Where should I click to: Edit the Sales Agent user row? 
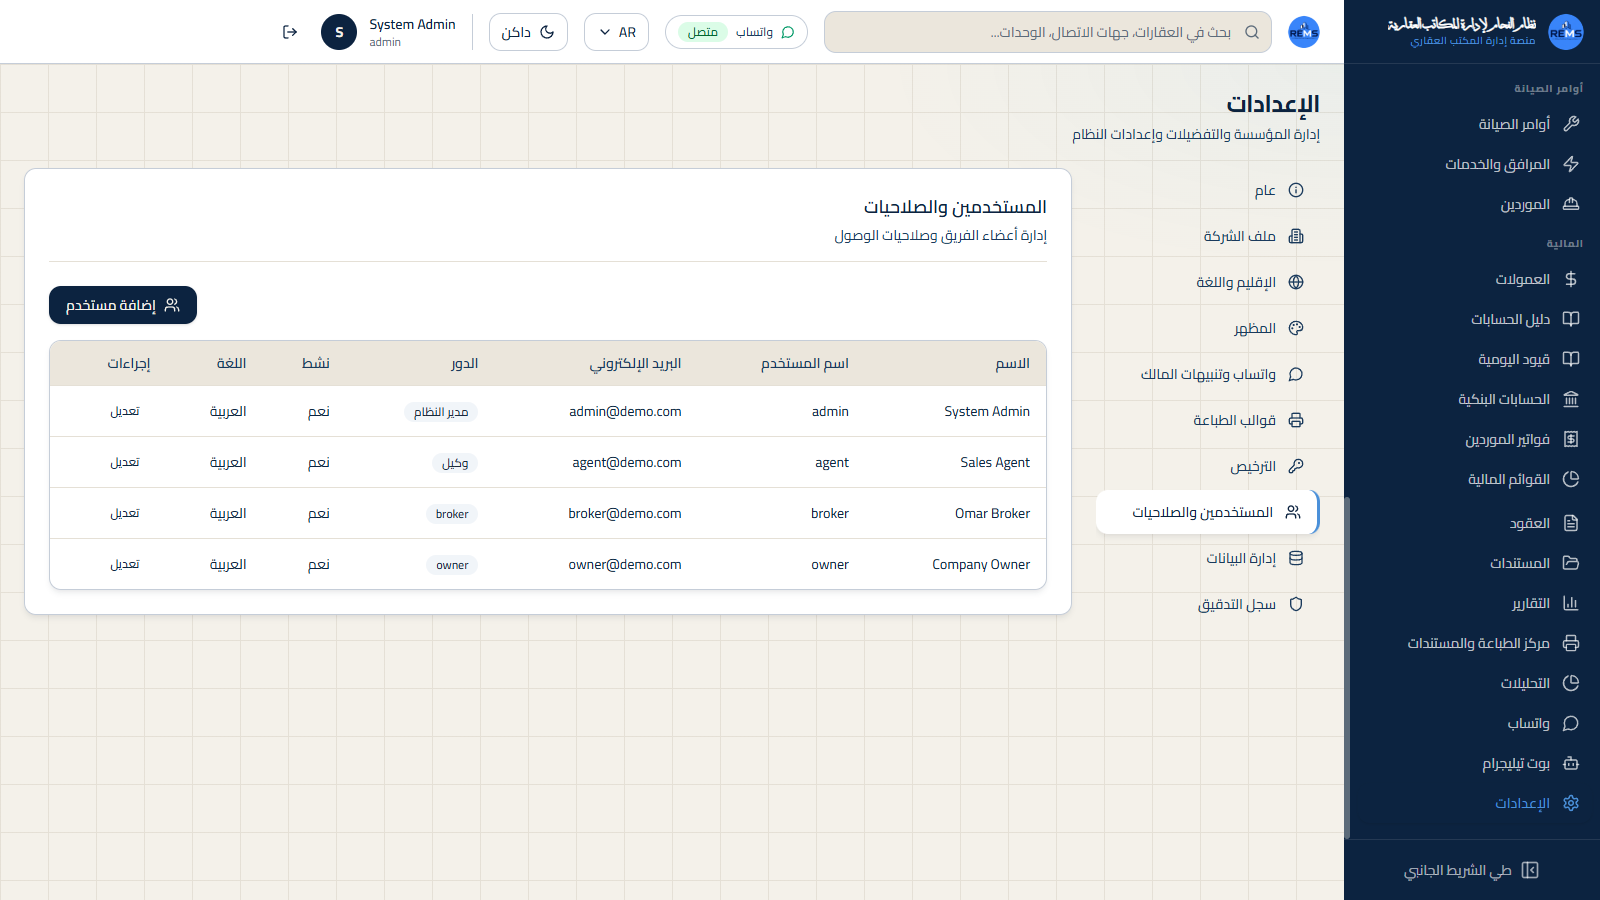(x=125, y=462)
